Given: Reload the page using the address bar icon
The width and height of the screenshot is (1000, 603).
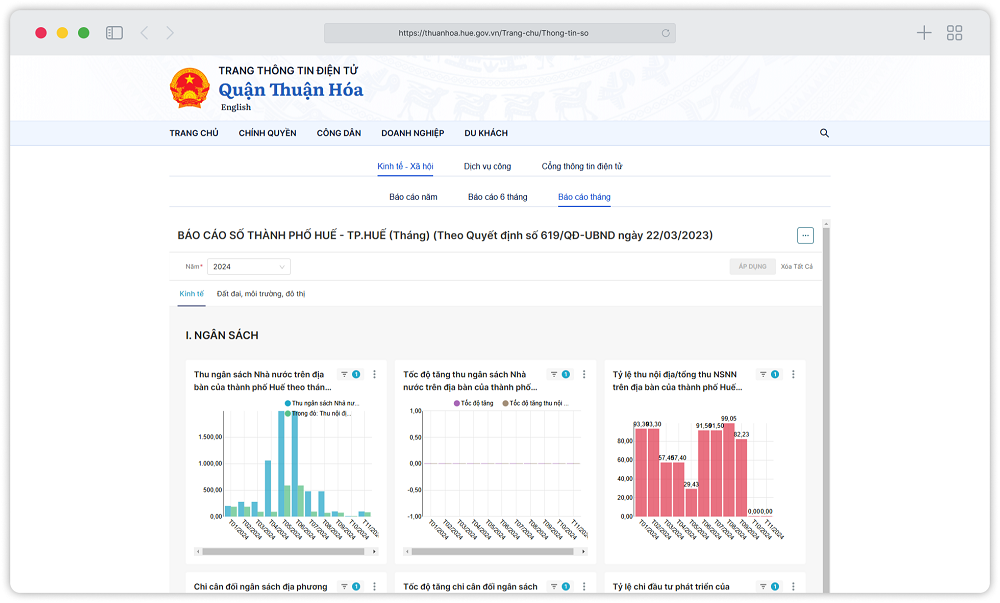Looking at the screenshot, I should pos(665,33).
